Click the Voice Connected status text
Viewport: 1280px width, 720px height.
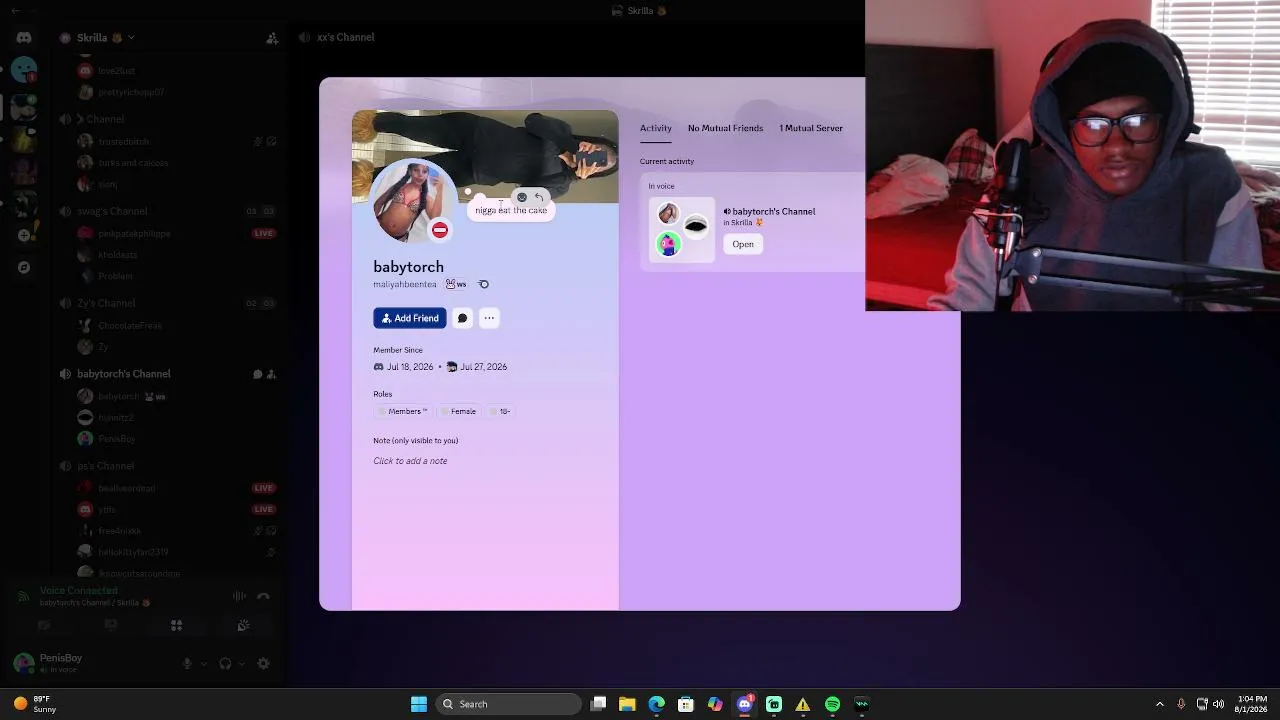tap(79, 591)
